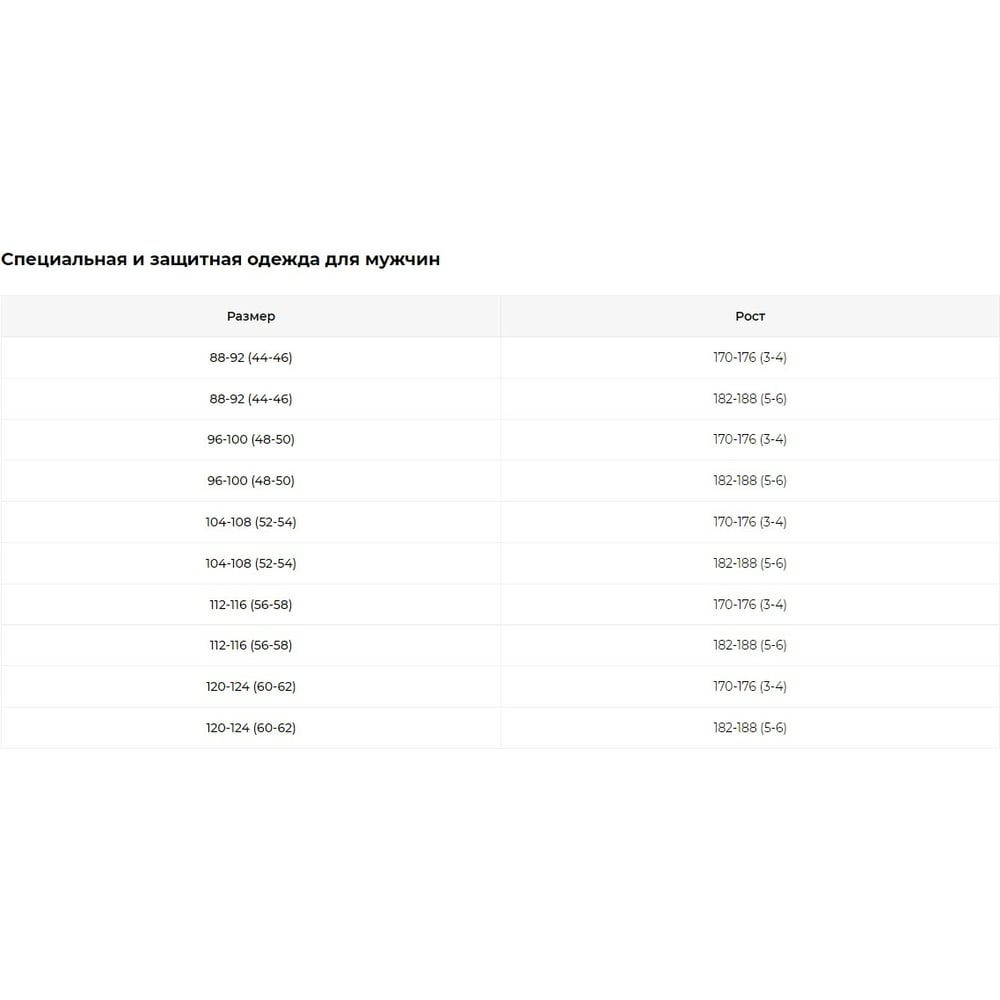Click height 182-188 (5-6) for size 112-116

coord(749,646)
